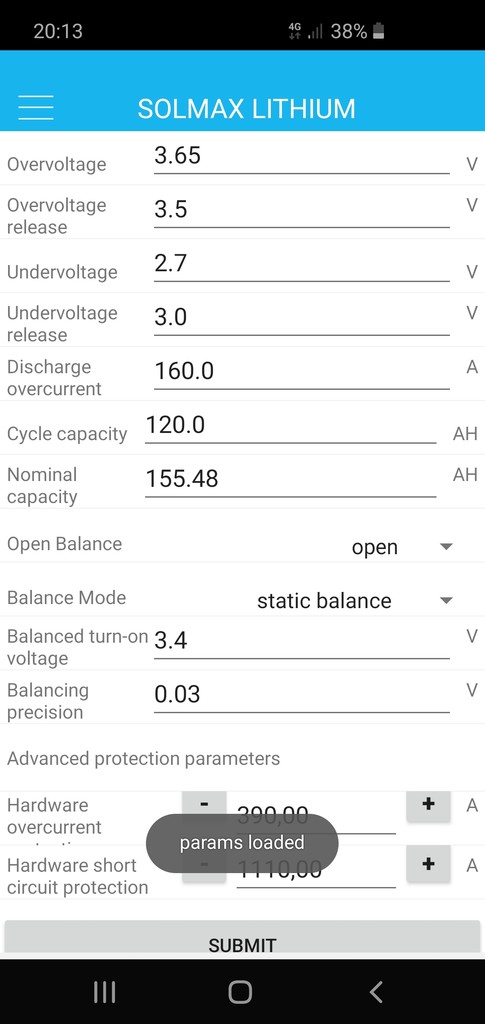The width and height of the screenshot is (485, 1024).
Task: Select the static balance combo box
Action: (x=355, y=601)
